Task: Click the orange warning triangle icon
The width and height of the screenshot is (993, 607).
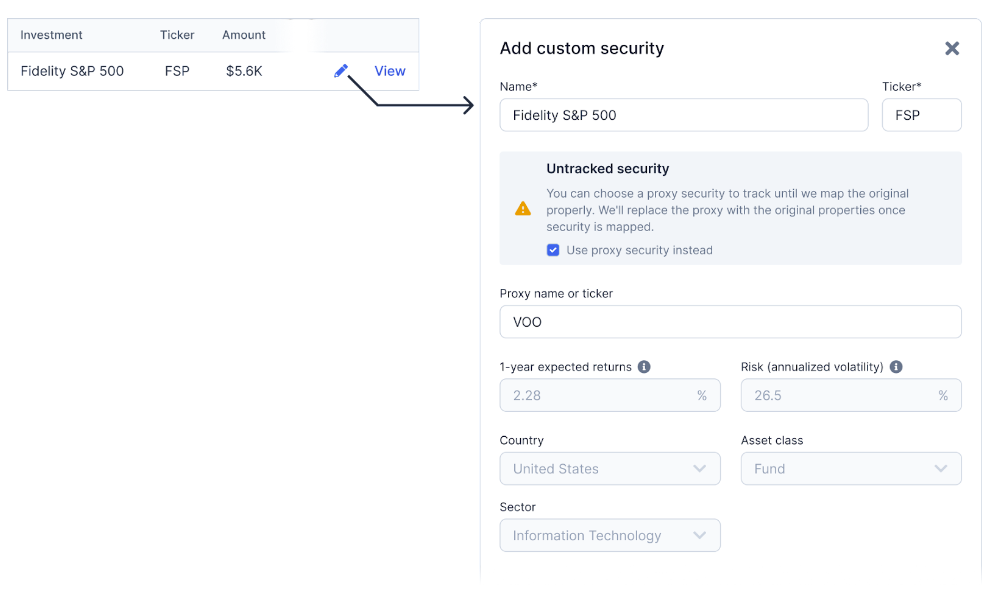Action: (x=523, y=208)
